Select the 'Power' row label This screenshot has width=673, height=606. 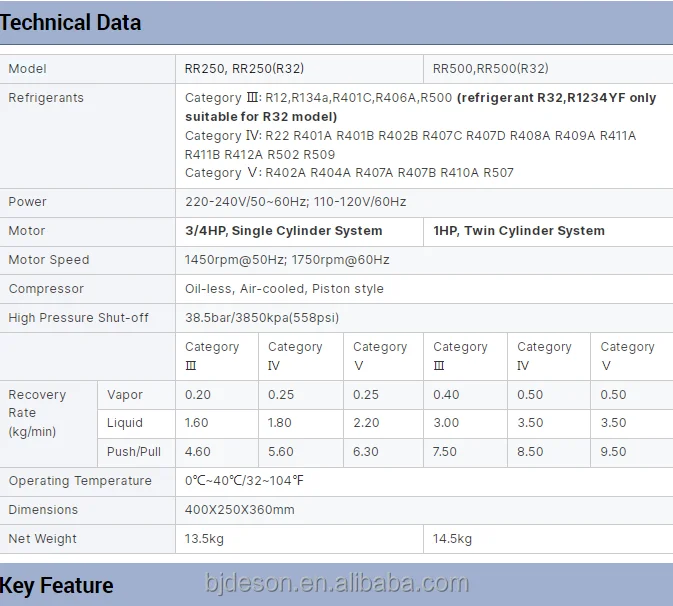pyautogui.click(x=27, y=202)
